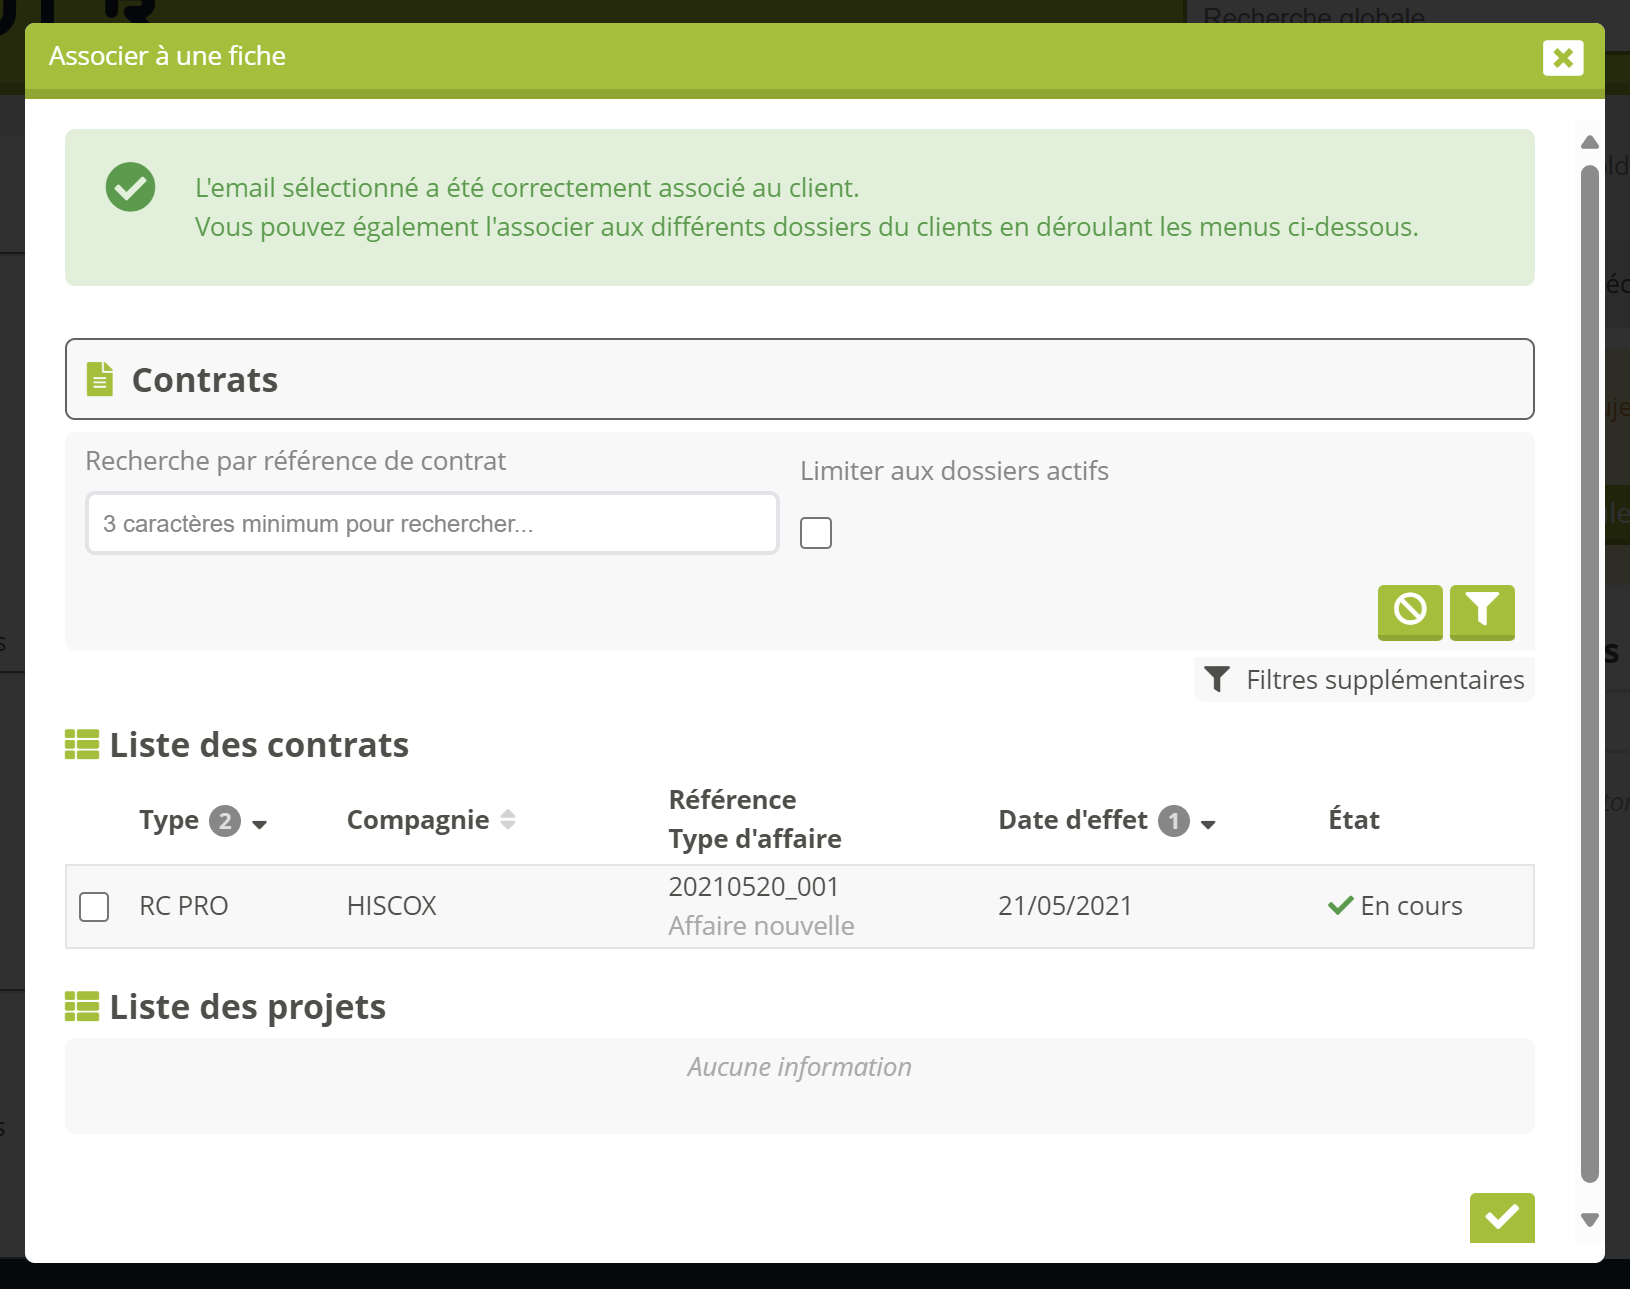
Task: Enable 'Limiter aux dossiers actifs' checkbox
Action: [816, 533]
